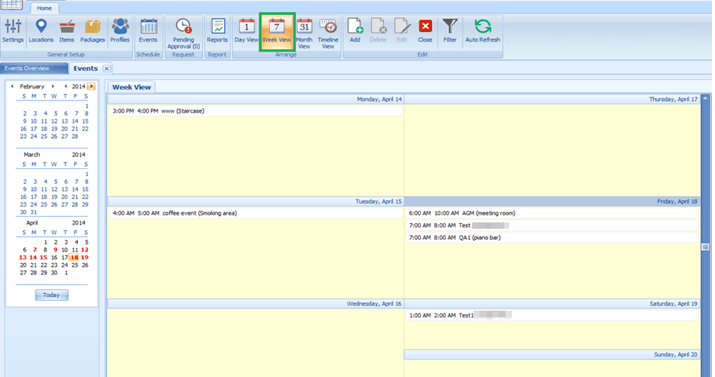
Task: Open the Settings ribbon icon
Action: (13, 31)
